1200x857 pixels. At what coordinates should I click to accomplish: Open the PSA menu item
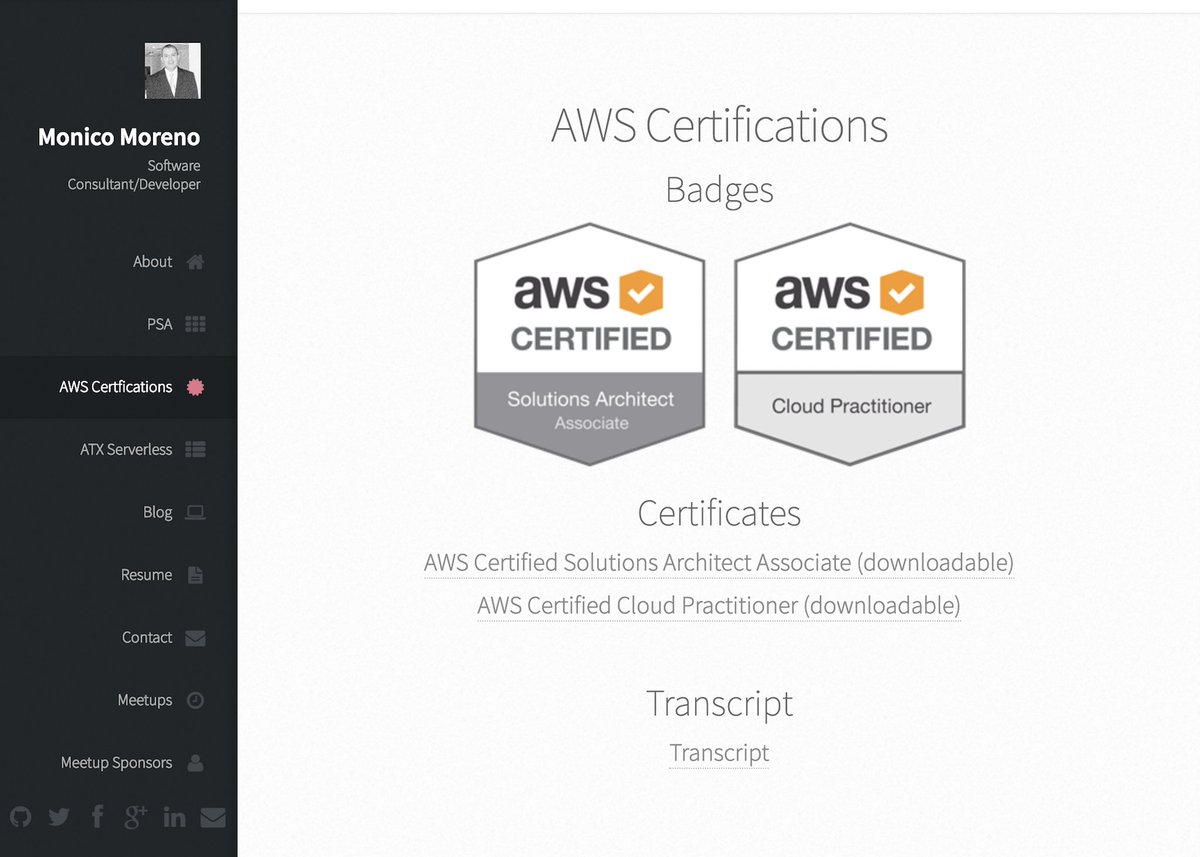pos(160,324)
